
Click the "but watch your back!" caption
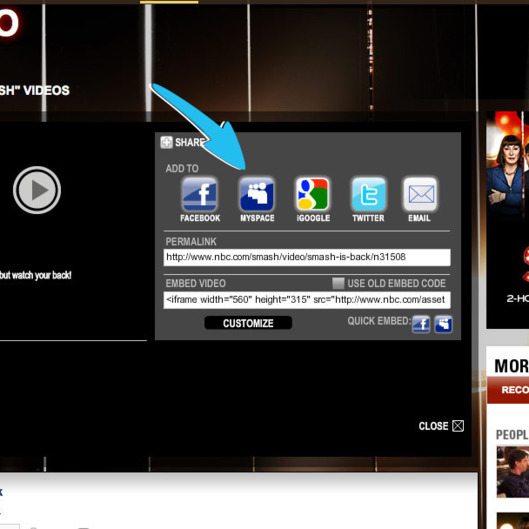(36, 275)
